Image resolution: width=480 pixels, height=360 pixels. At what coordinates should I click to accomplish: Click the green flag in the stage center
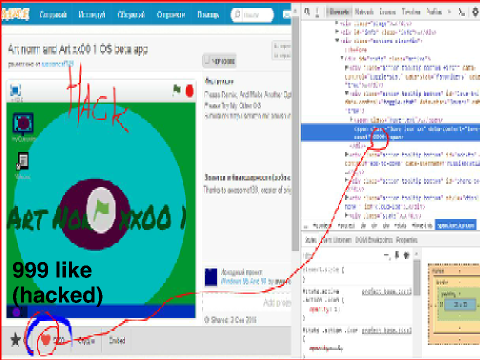coord(101,210)
